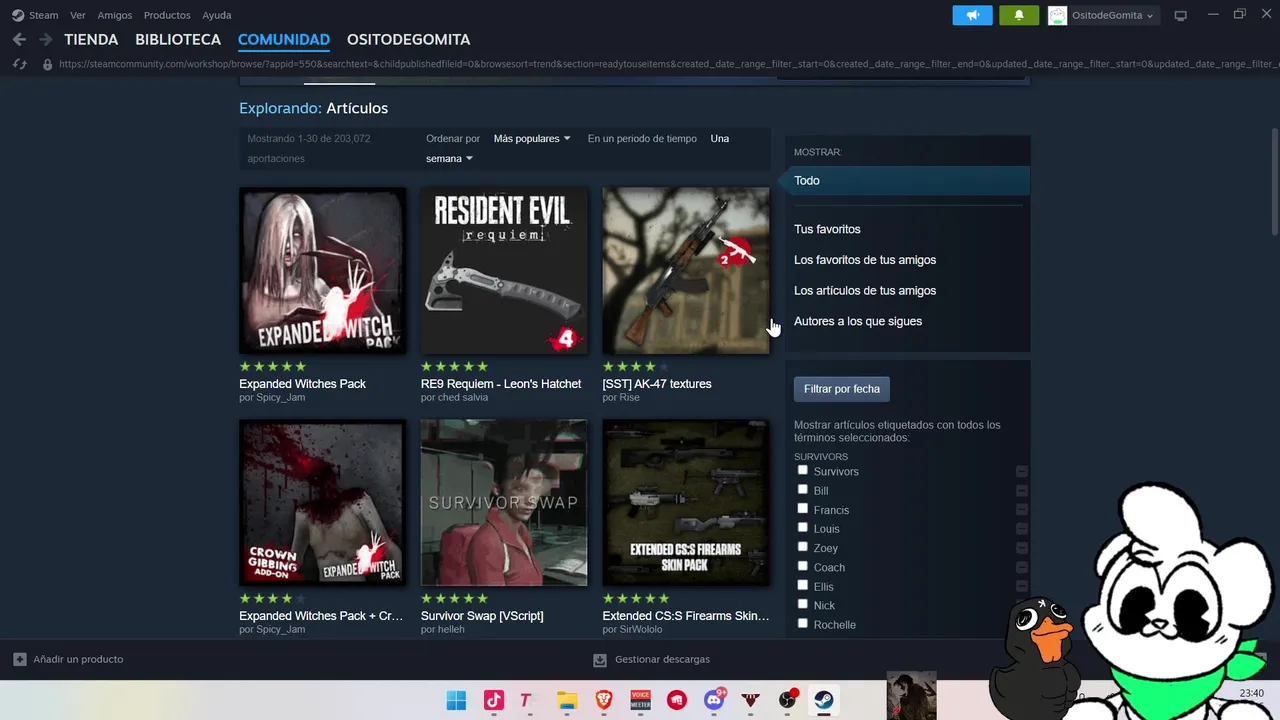Check the Ellis tag checkbox

(x=802, y=585)
